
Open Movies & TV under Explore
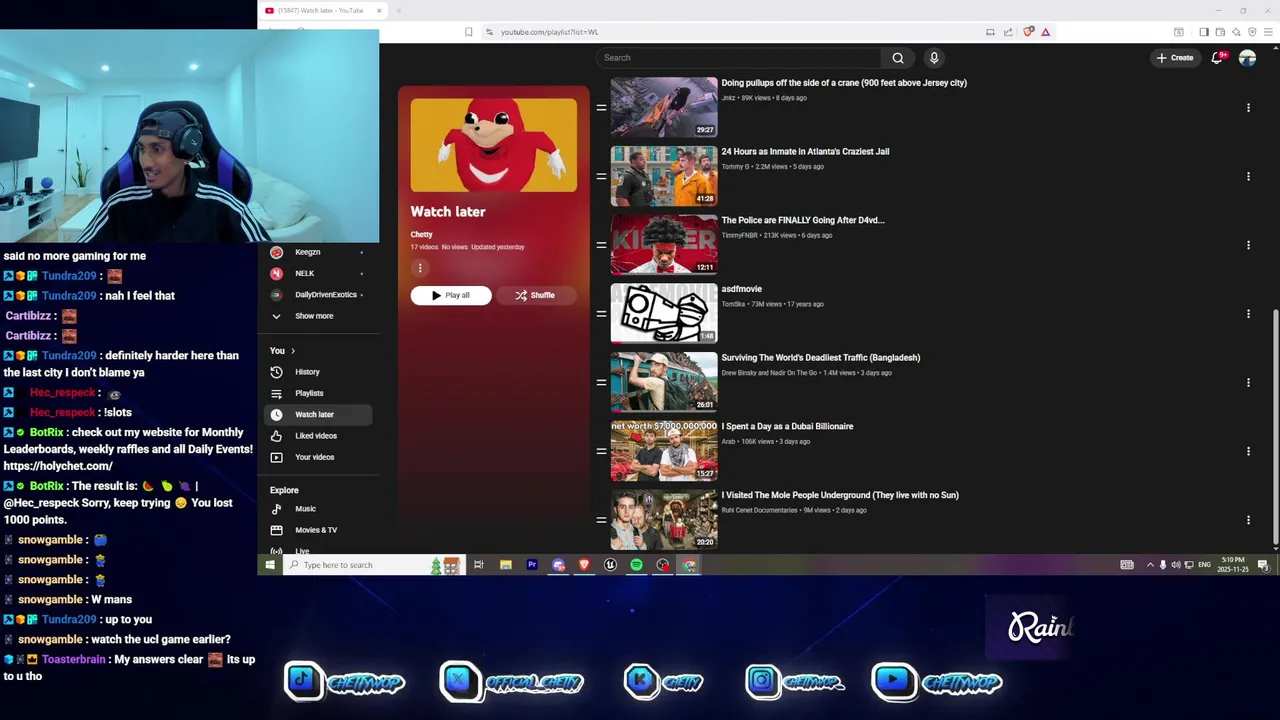(x=318, y=530)
